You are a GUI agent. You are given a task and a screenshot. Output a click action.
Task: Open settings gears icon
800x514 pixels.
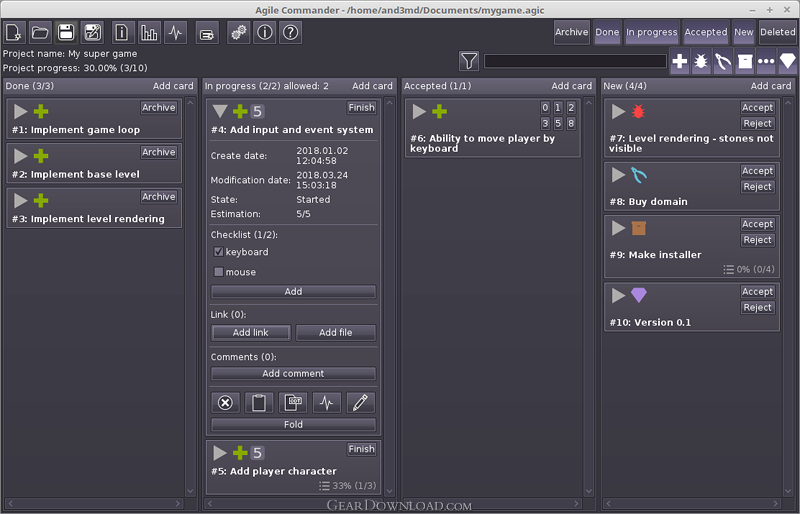coord(238,33)
